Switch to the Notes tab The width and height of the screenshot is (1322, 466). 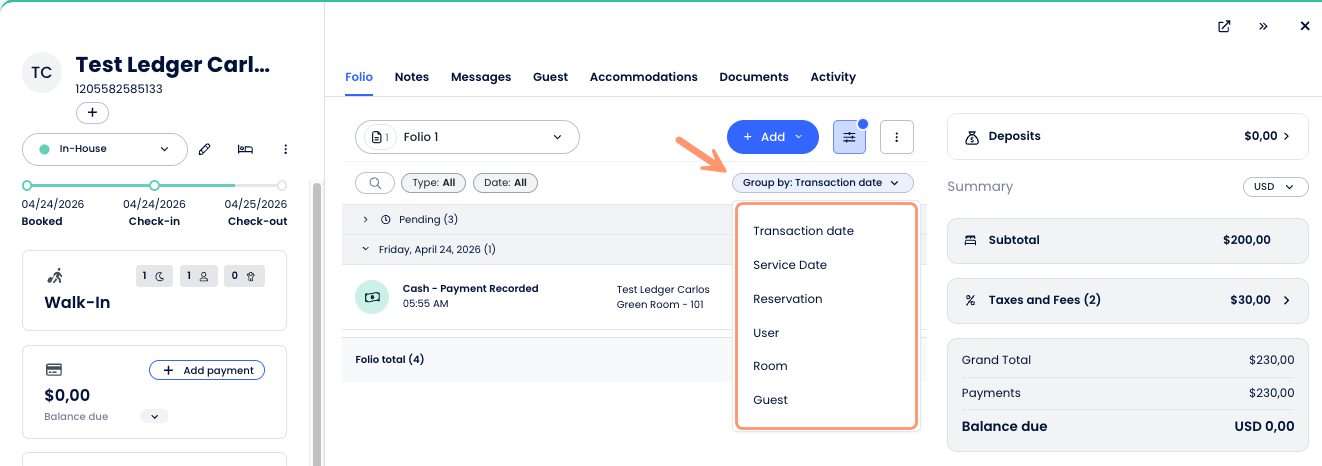click(412, 77)
